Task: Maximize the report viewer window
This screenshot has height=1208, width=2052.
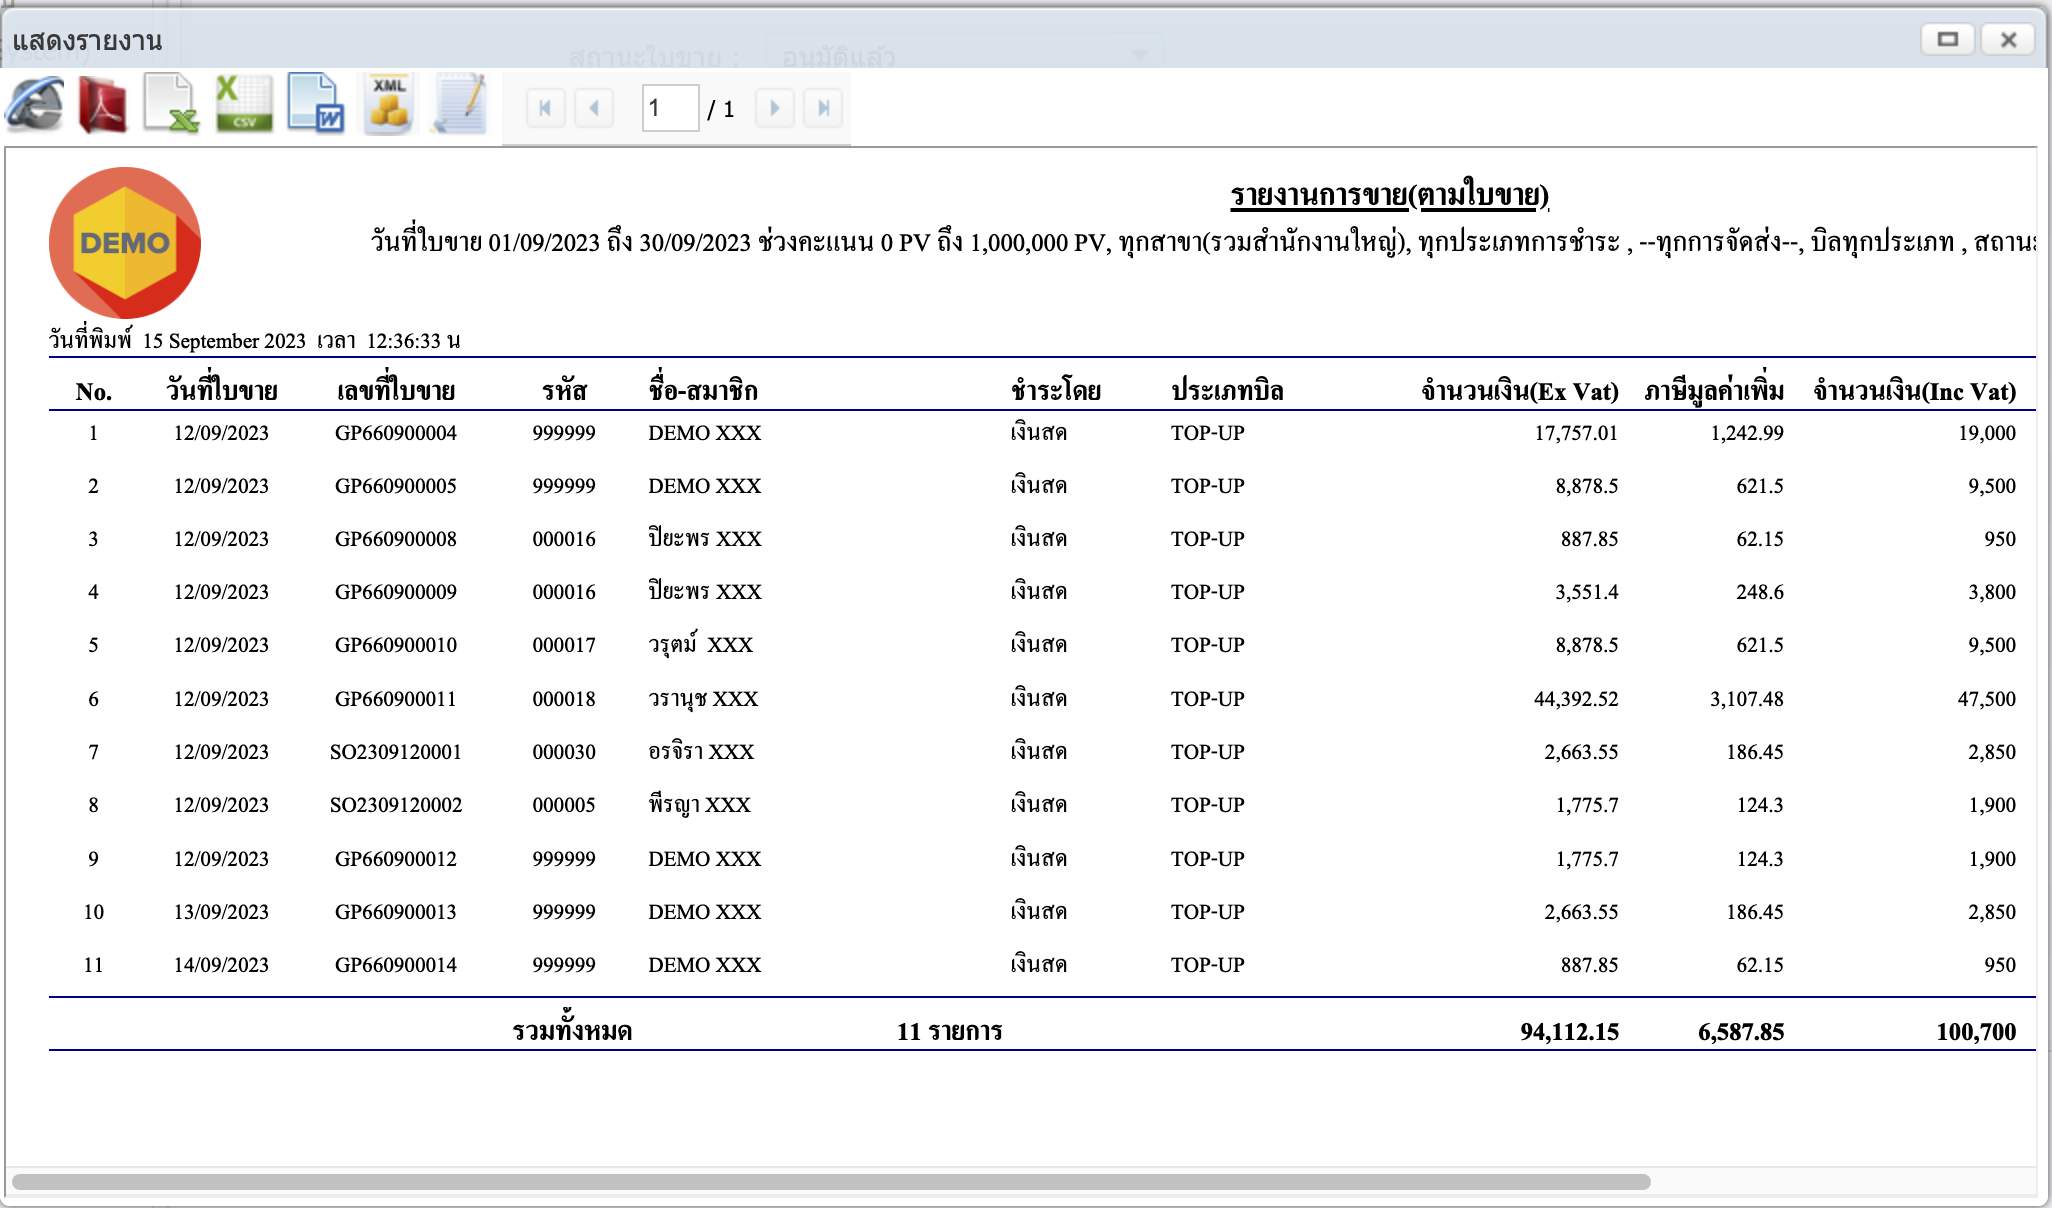Action: click(1947, 40)
